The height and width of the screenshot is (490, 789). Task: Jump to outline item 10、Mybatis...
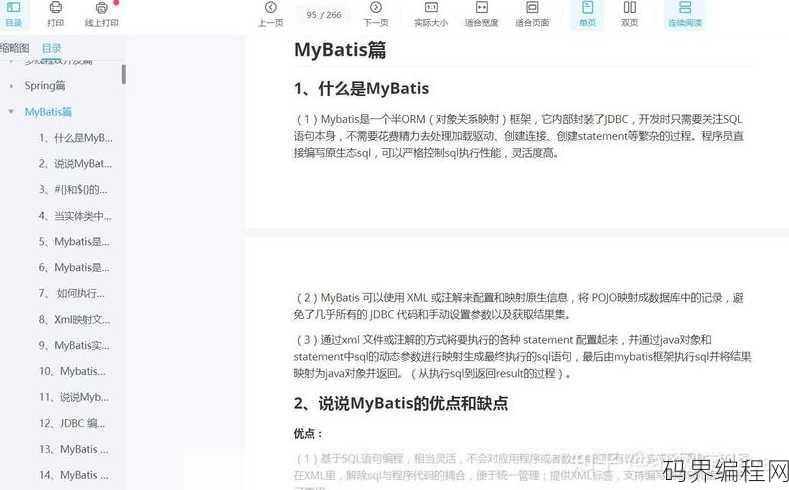(72, 371)
